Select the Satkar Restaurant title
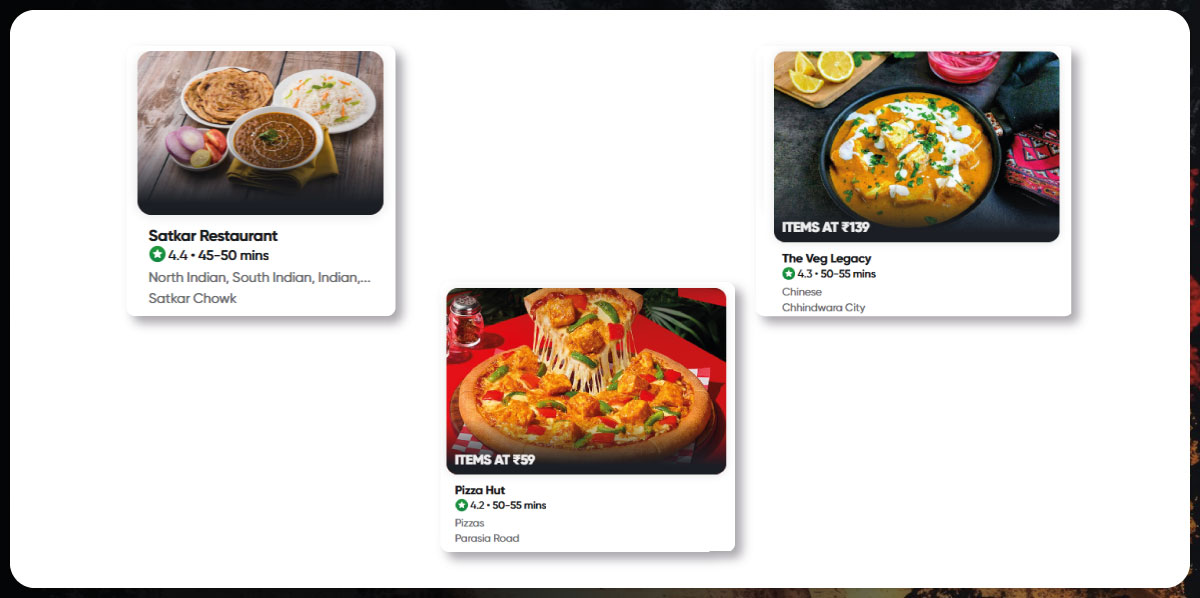Screen dimensions: 1200x598 click(213, 236)
